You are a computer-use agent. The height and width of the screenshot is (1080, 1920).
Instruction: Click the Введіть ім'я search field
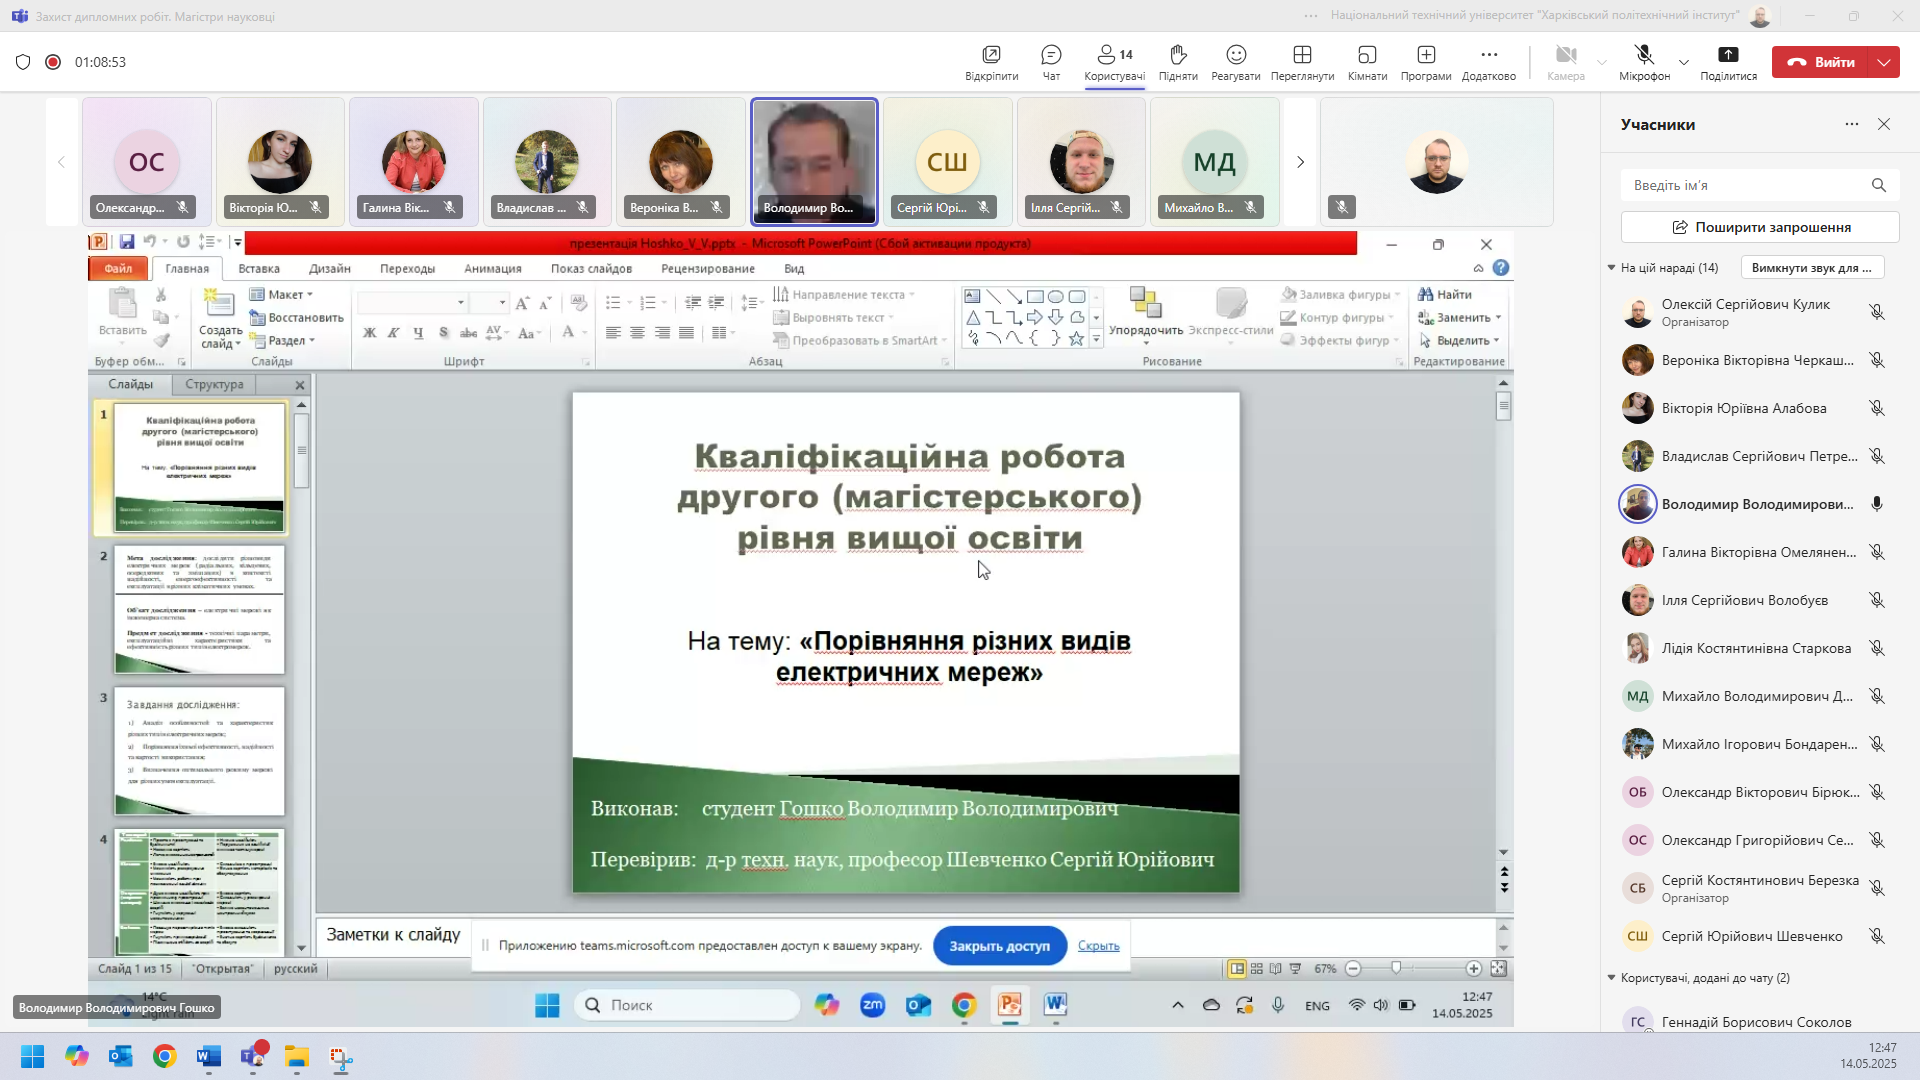[1759, 185]
